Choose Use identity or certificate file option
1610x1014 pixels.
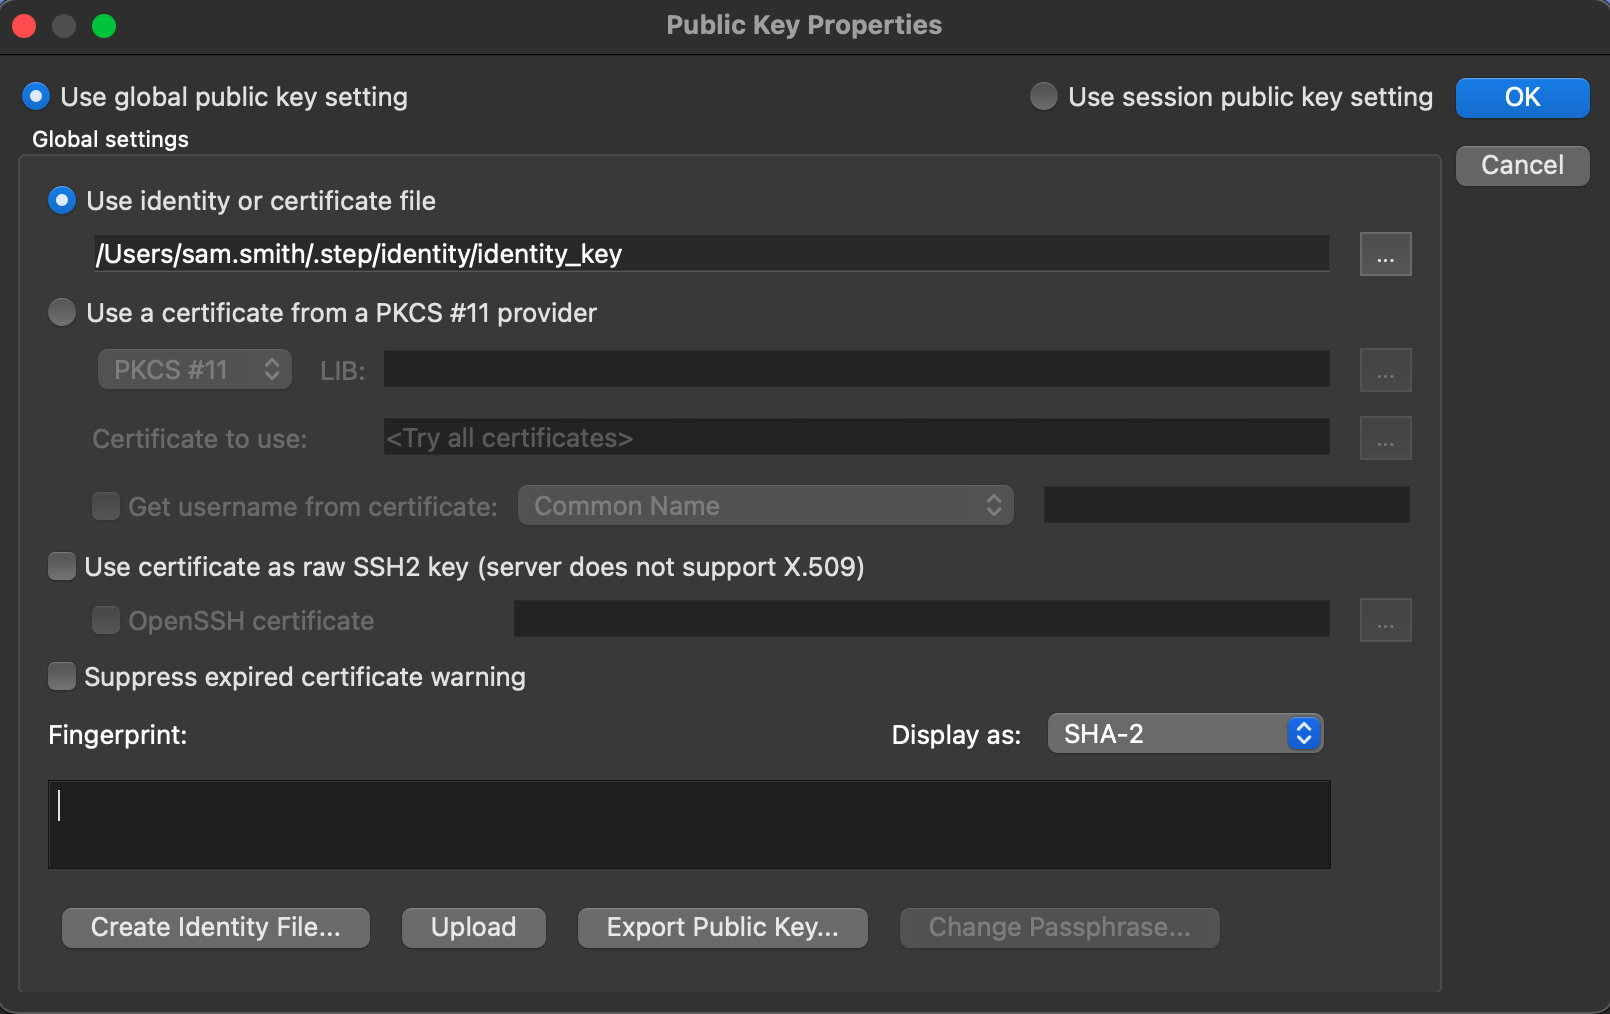pos(62,201)
